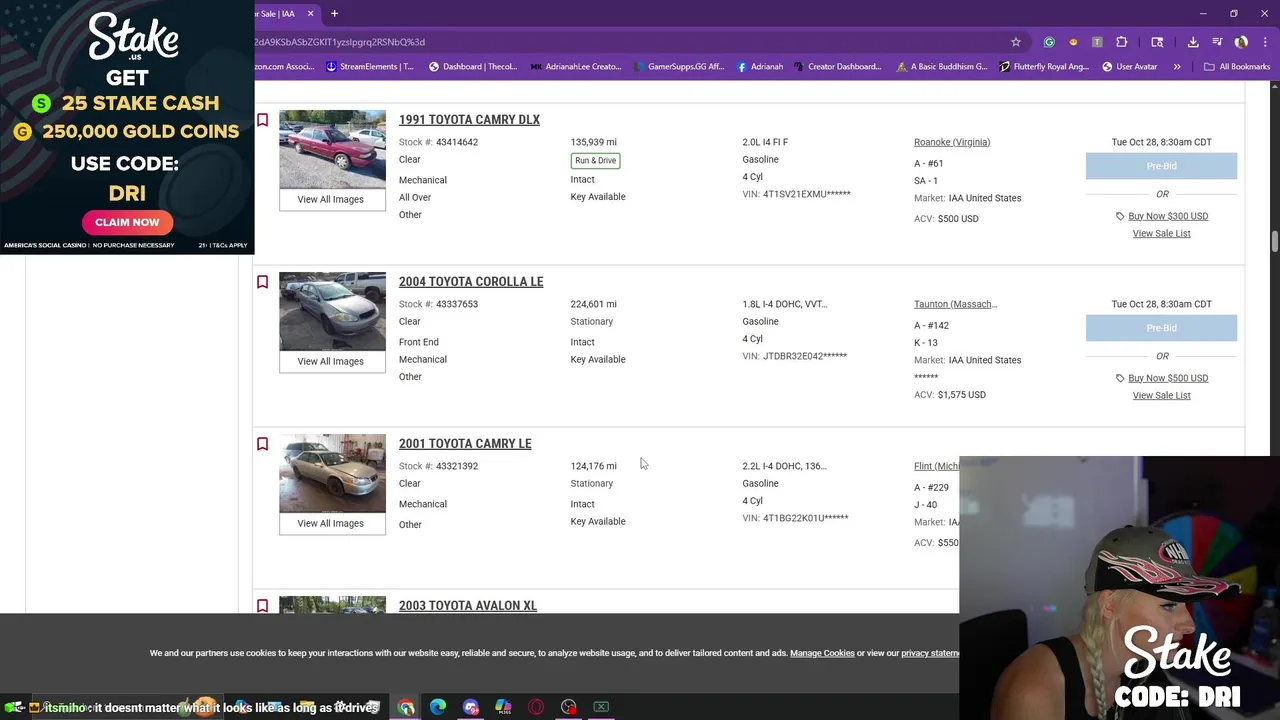Viewport: 1280px width, 720px height.
Task: Open a new browser tab
Action: (334, 13)
